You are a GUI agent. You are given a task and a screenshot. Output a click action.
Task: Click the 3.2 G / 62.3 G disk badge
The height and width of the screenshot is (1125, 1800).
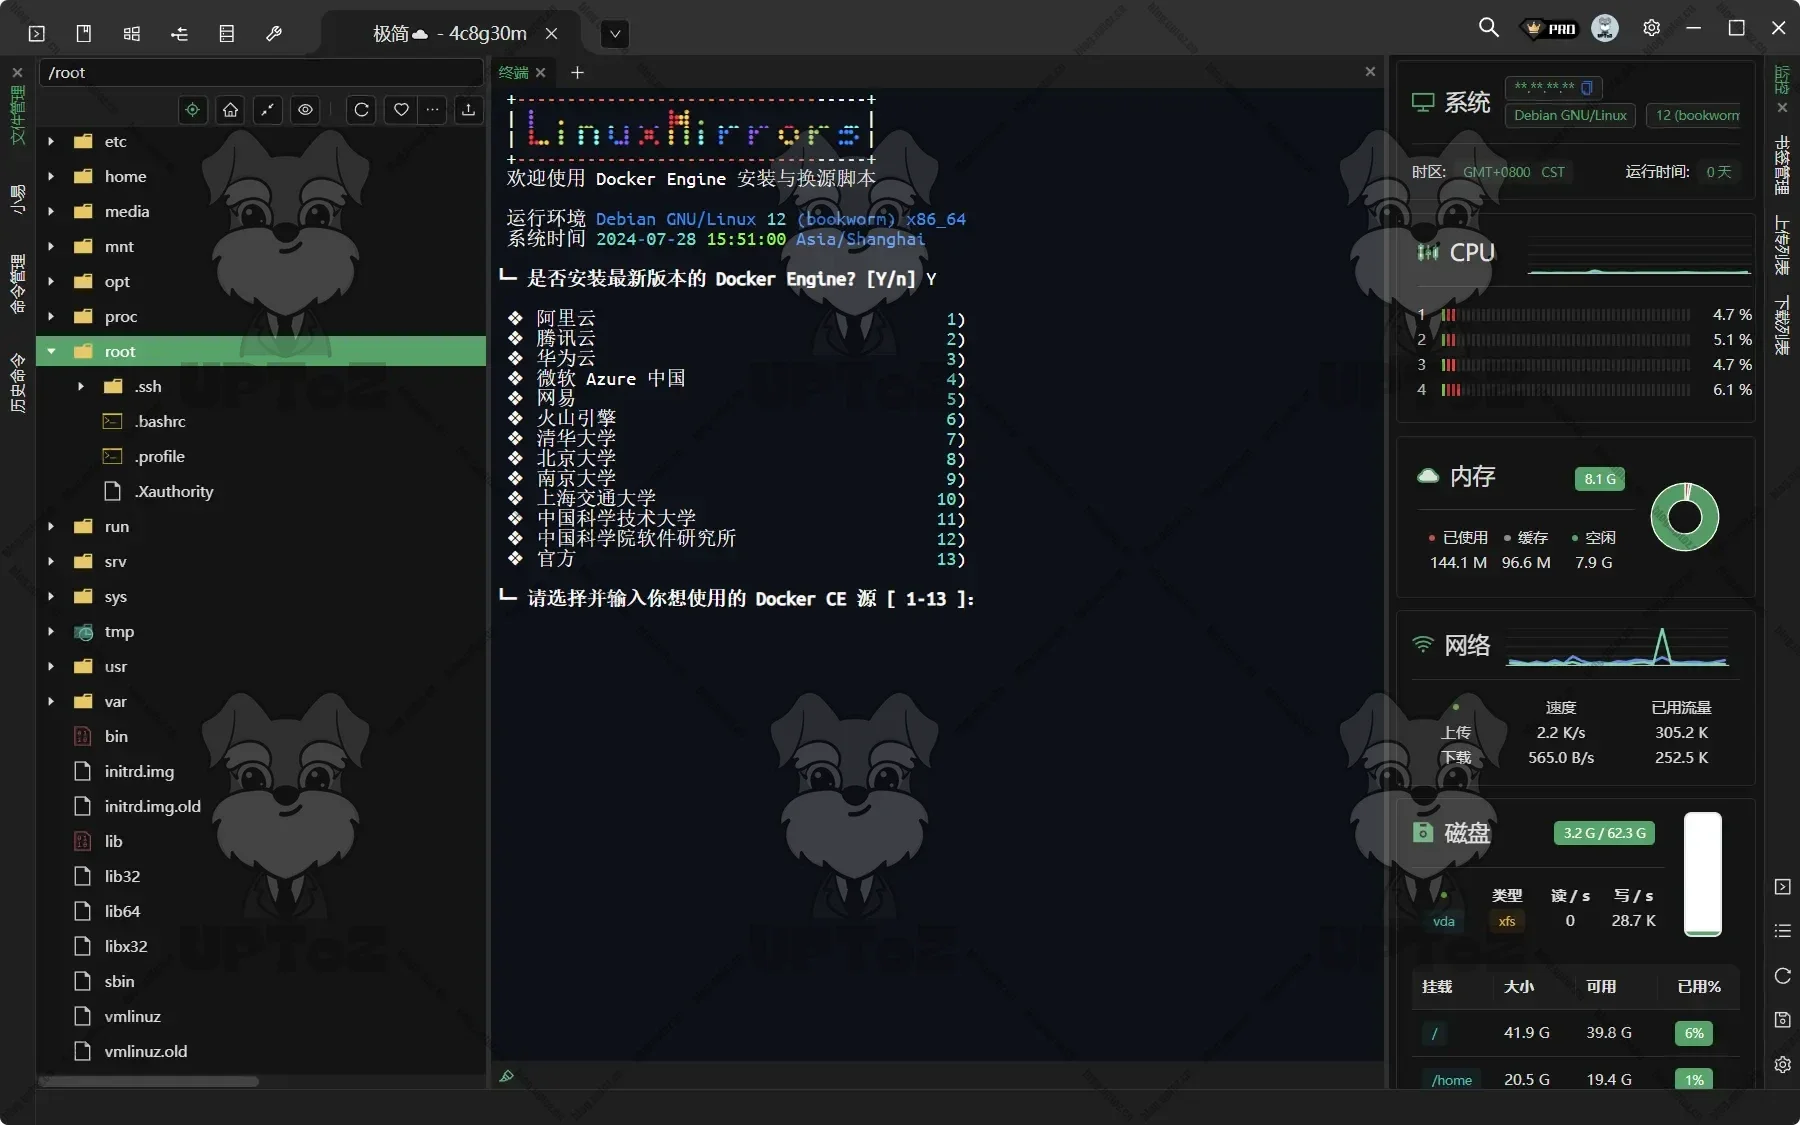click(x=1604, y=833)
